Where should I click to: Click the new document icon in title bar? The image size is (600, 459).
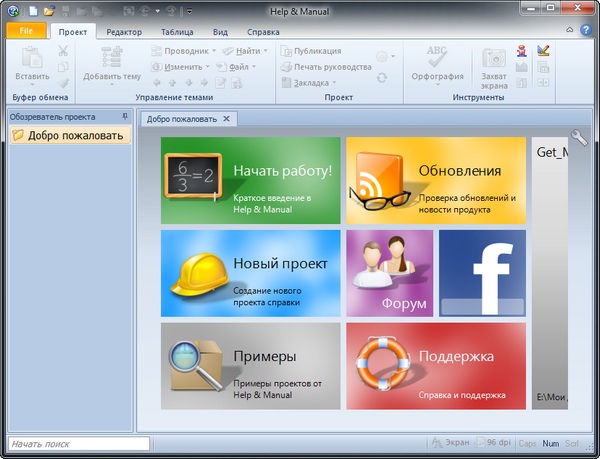(x=33, y=11)
